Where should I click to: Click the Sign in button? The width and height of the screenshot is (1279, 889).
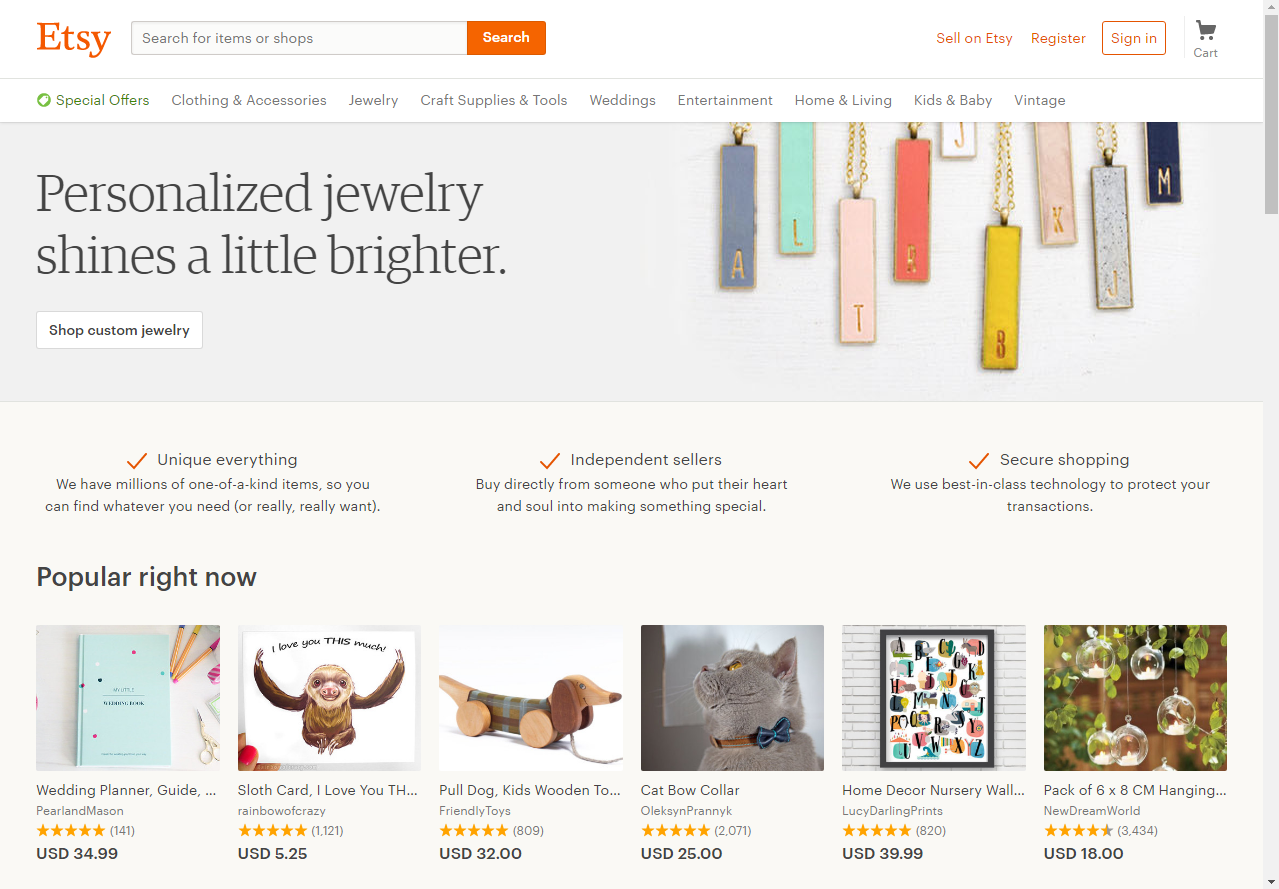click(x=1133, y=38)
